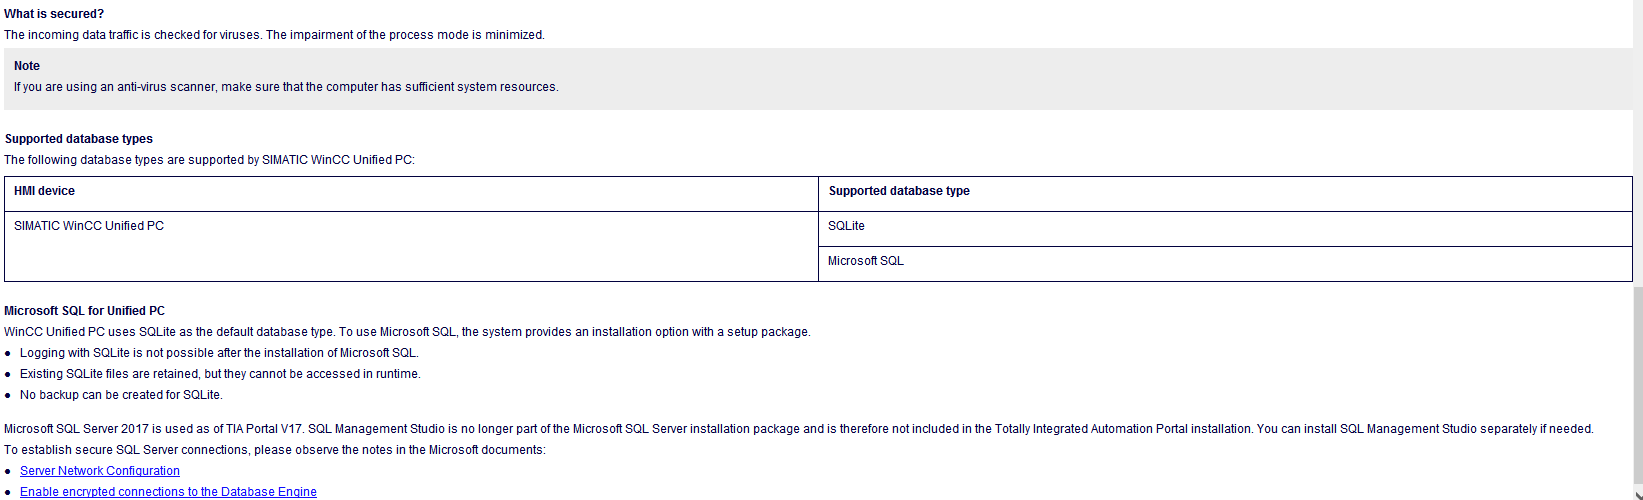Click the "Note" title in the gray box
Screen dimensions: 1643x500
(27, 66)
